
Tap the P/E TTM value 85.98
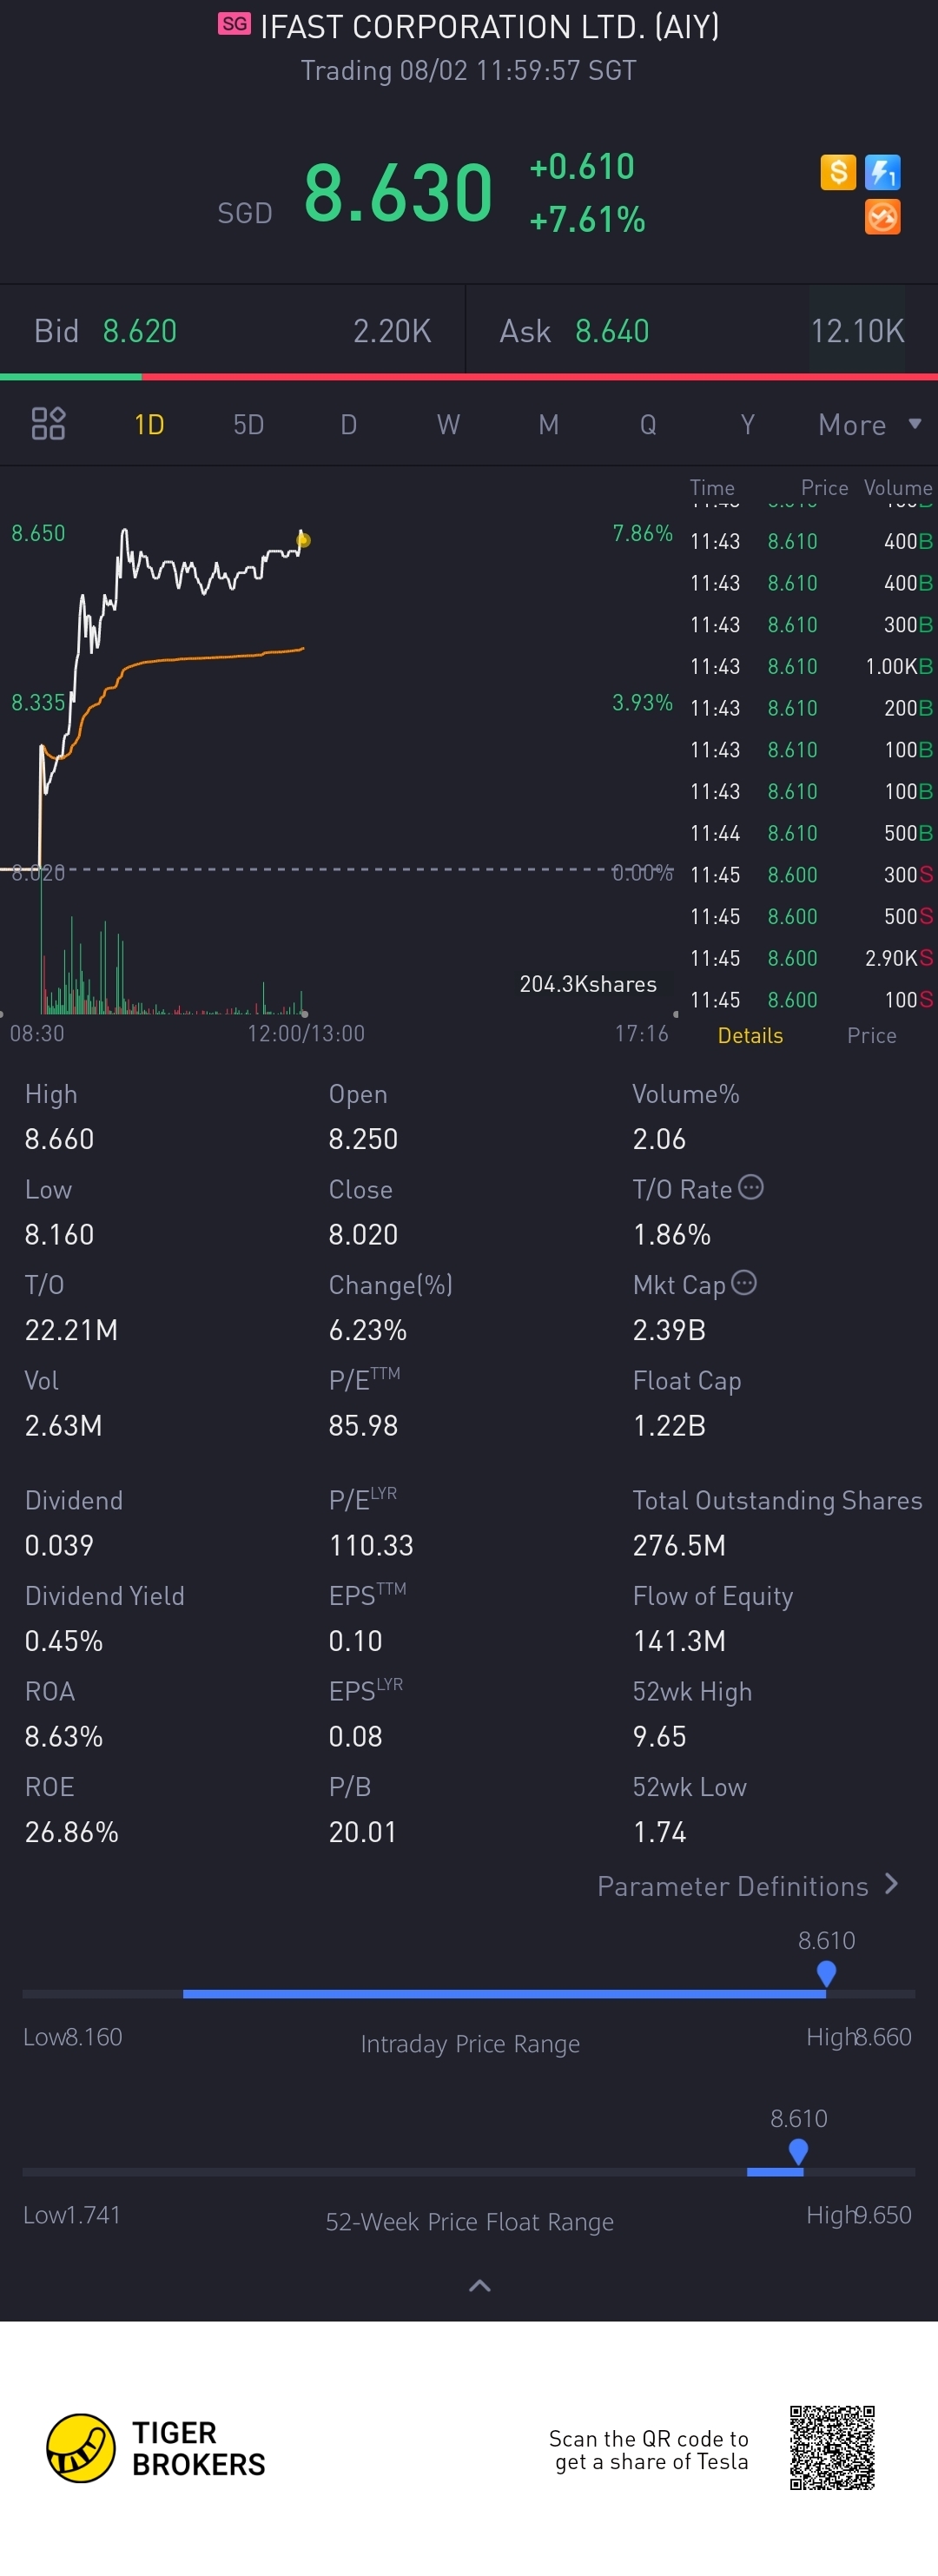pos(363,1425)
